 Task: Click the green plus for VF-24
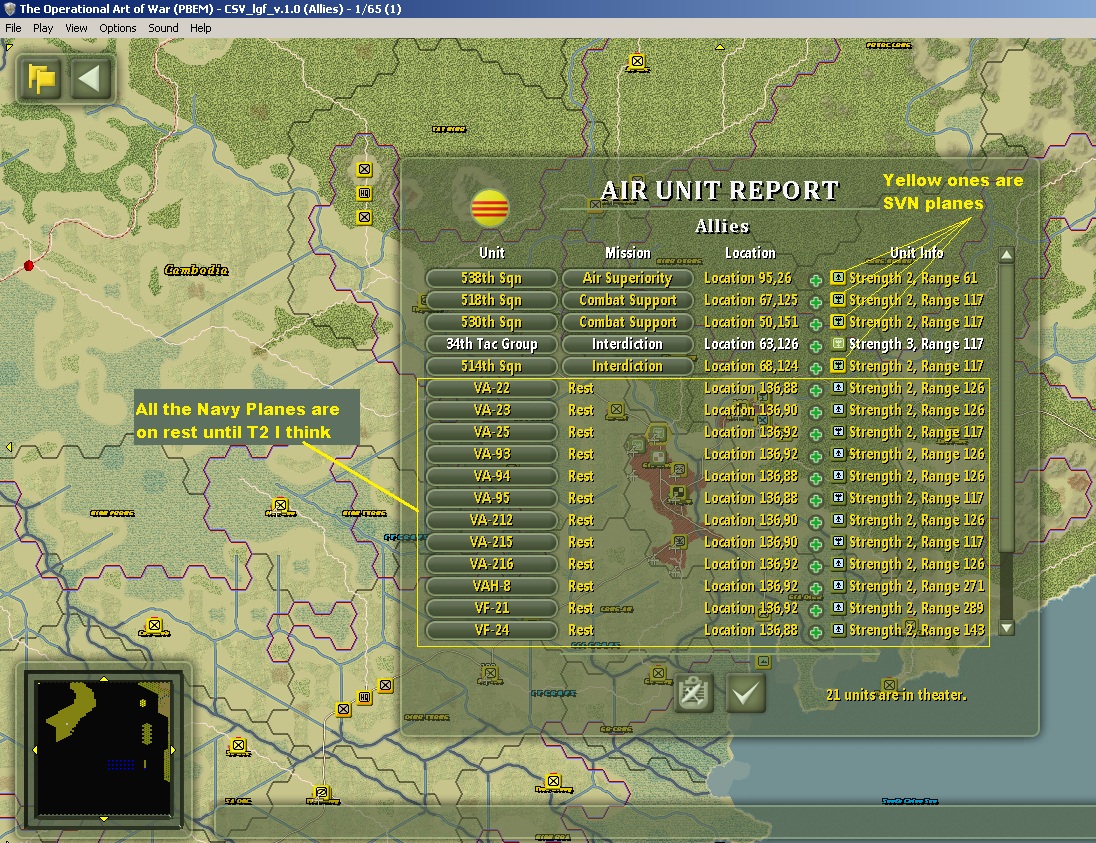point(815,632)
